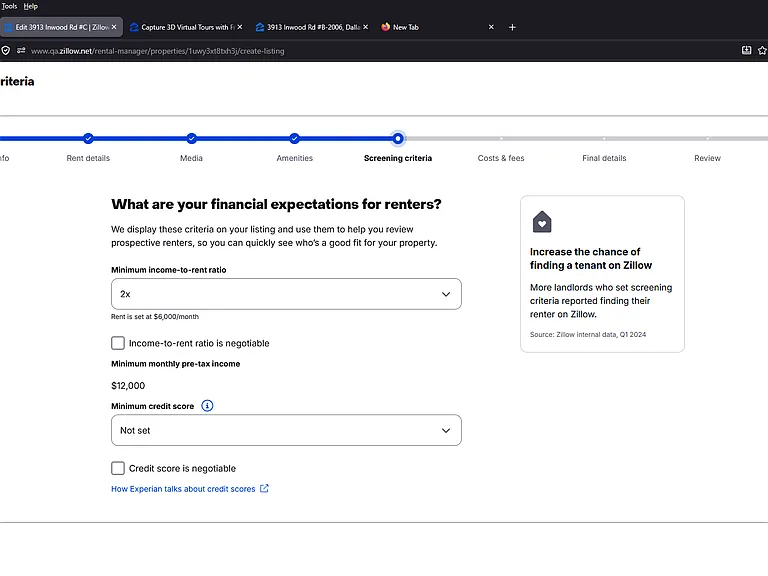The height and width of the screenshot is (576, 768).
Task: Click the new tab plus icon
Action: click(x=512, y=27)
